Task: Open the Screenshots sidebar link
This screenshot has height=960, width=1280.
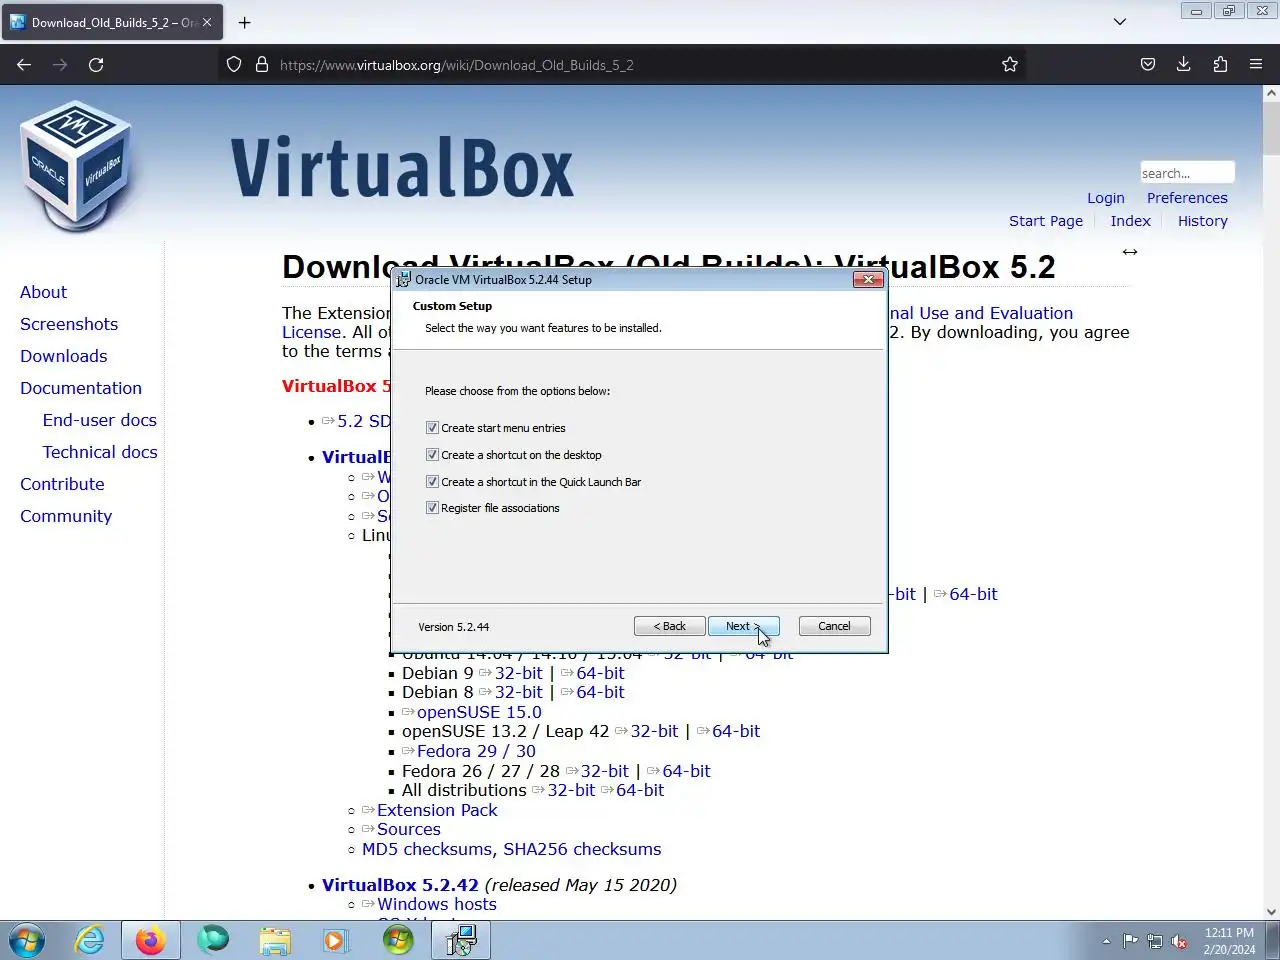Action: coord(69,324)
